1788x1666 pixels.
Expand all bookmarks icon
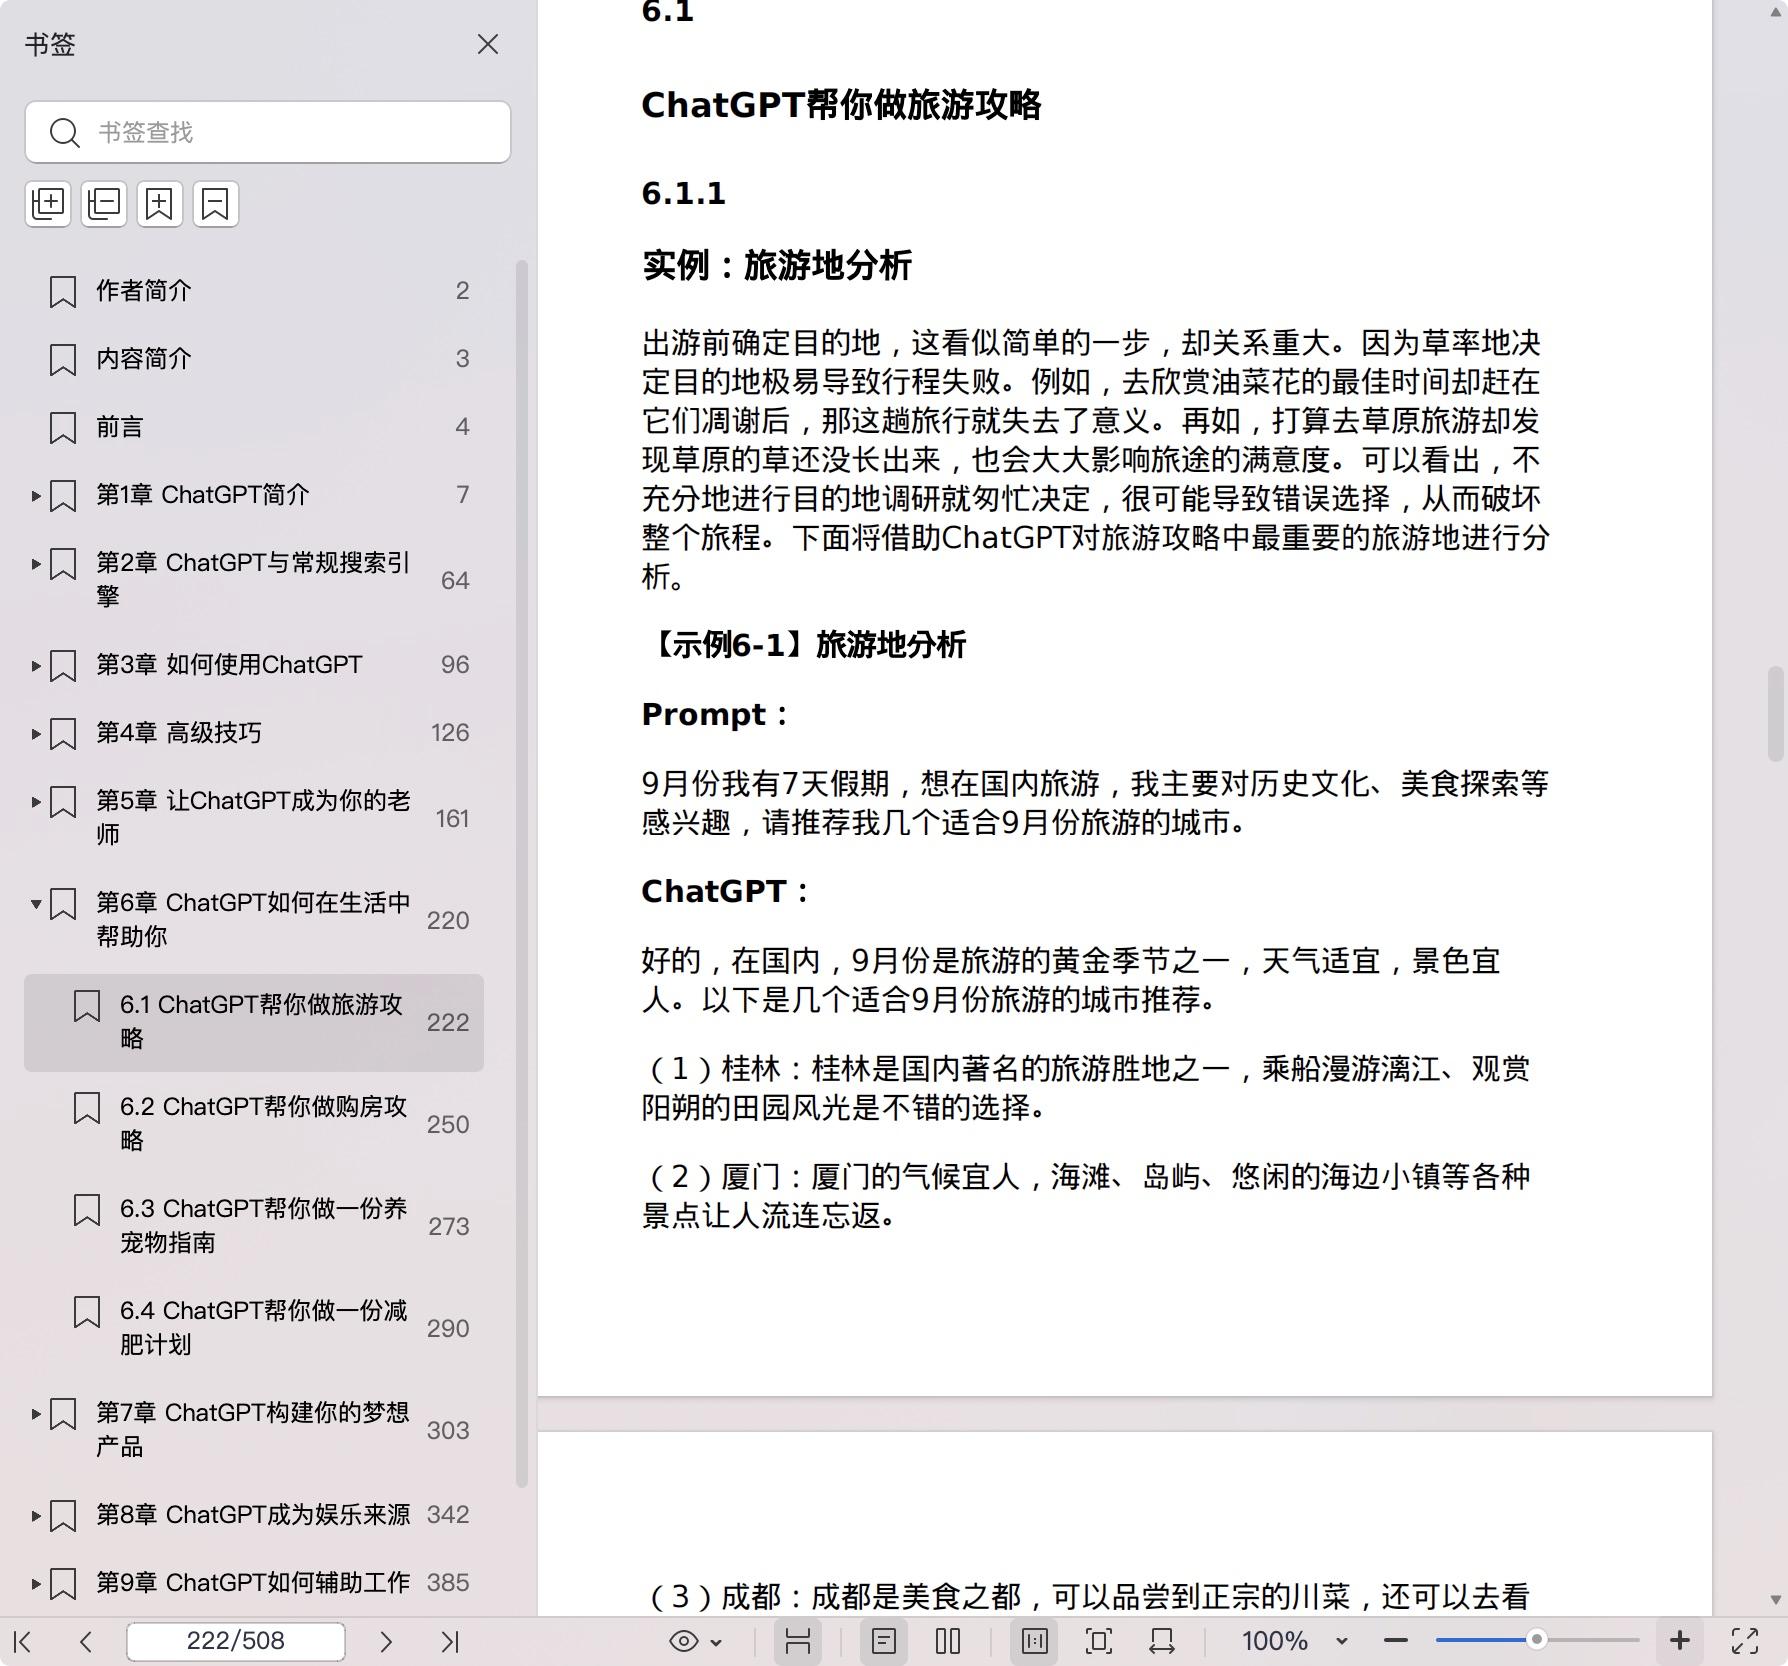[48, 204]
